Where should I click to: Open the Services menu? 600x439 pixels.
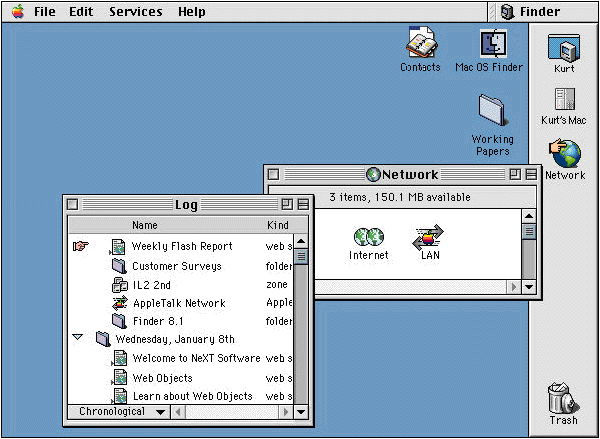(135, 12)
